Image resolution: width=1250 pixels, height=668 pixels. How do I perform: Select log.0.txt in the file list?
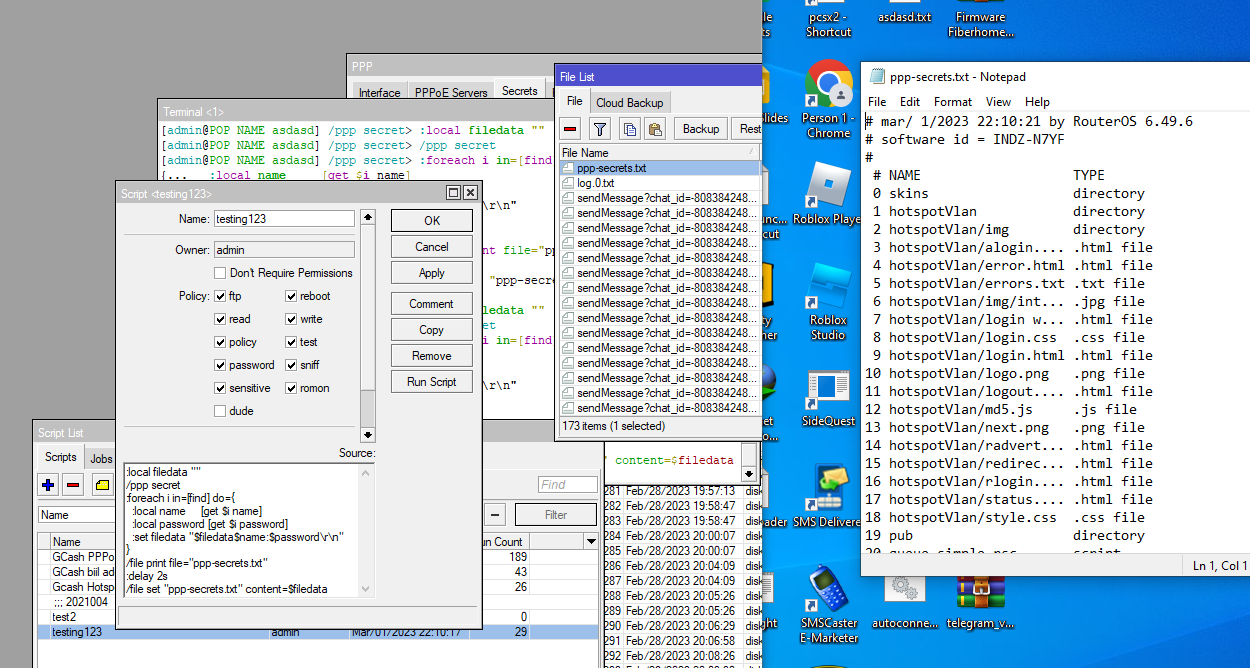coord(595,183)
